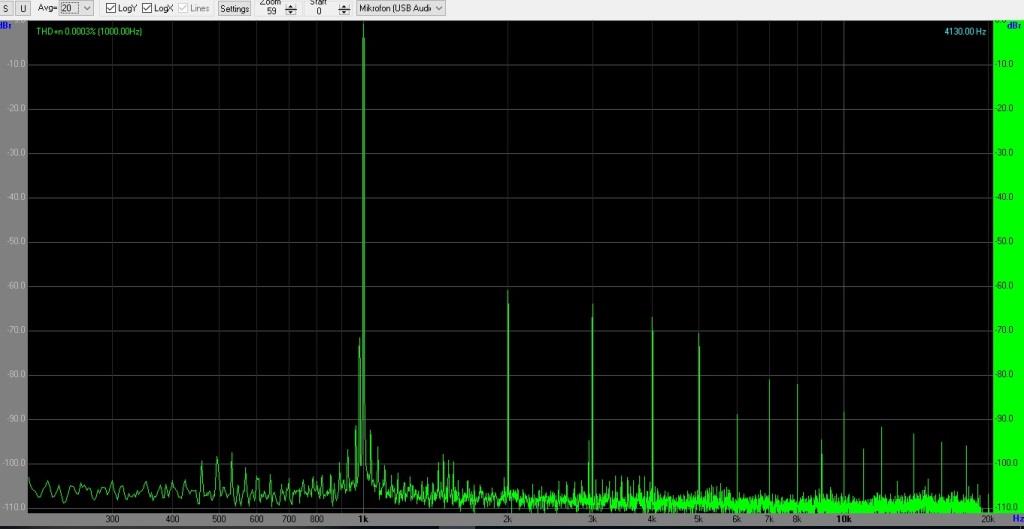Click the 2k frequency axis label
Image resolution: width=1024 pixels, height=529 pixels.
(x=507, y=519)
